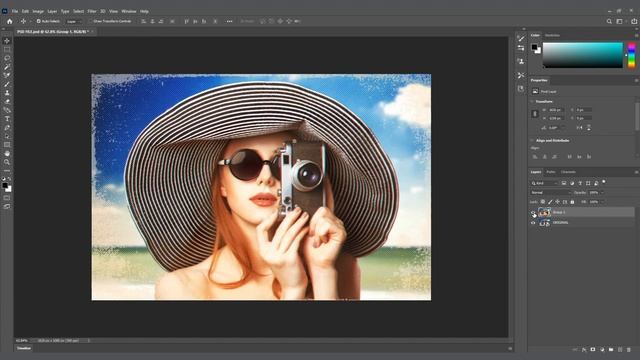
Task: Click align top edges in options bar
Action: pos(187,21)
